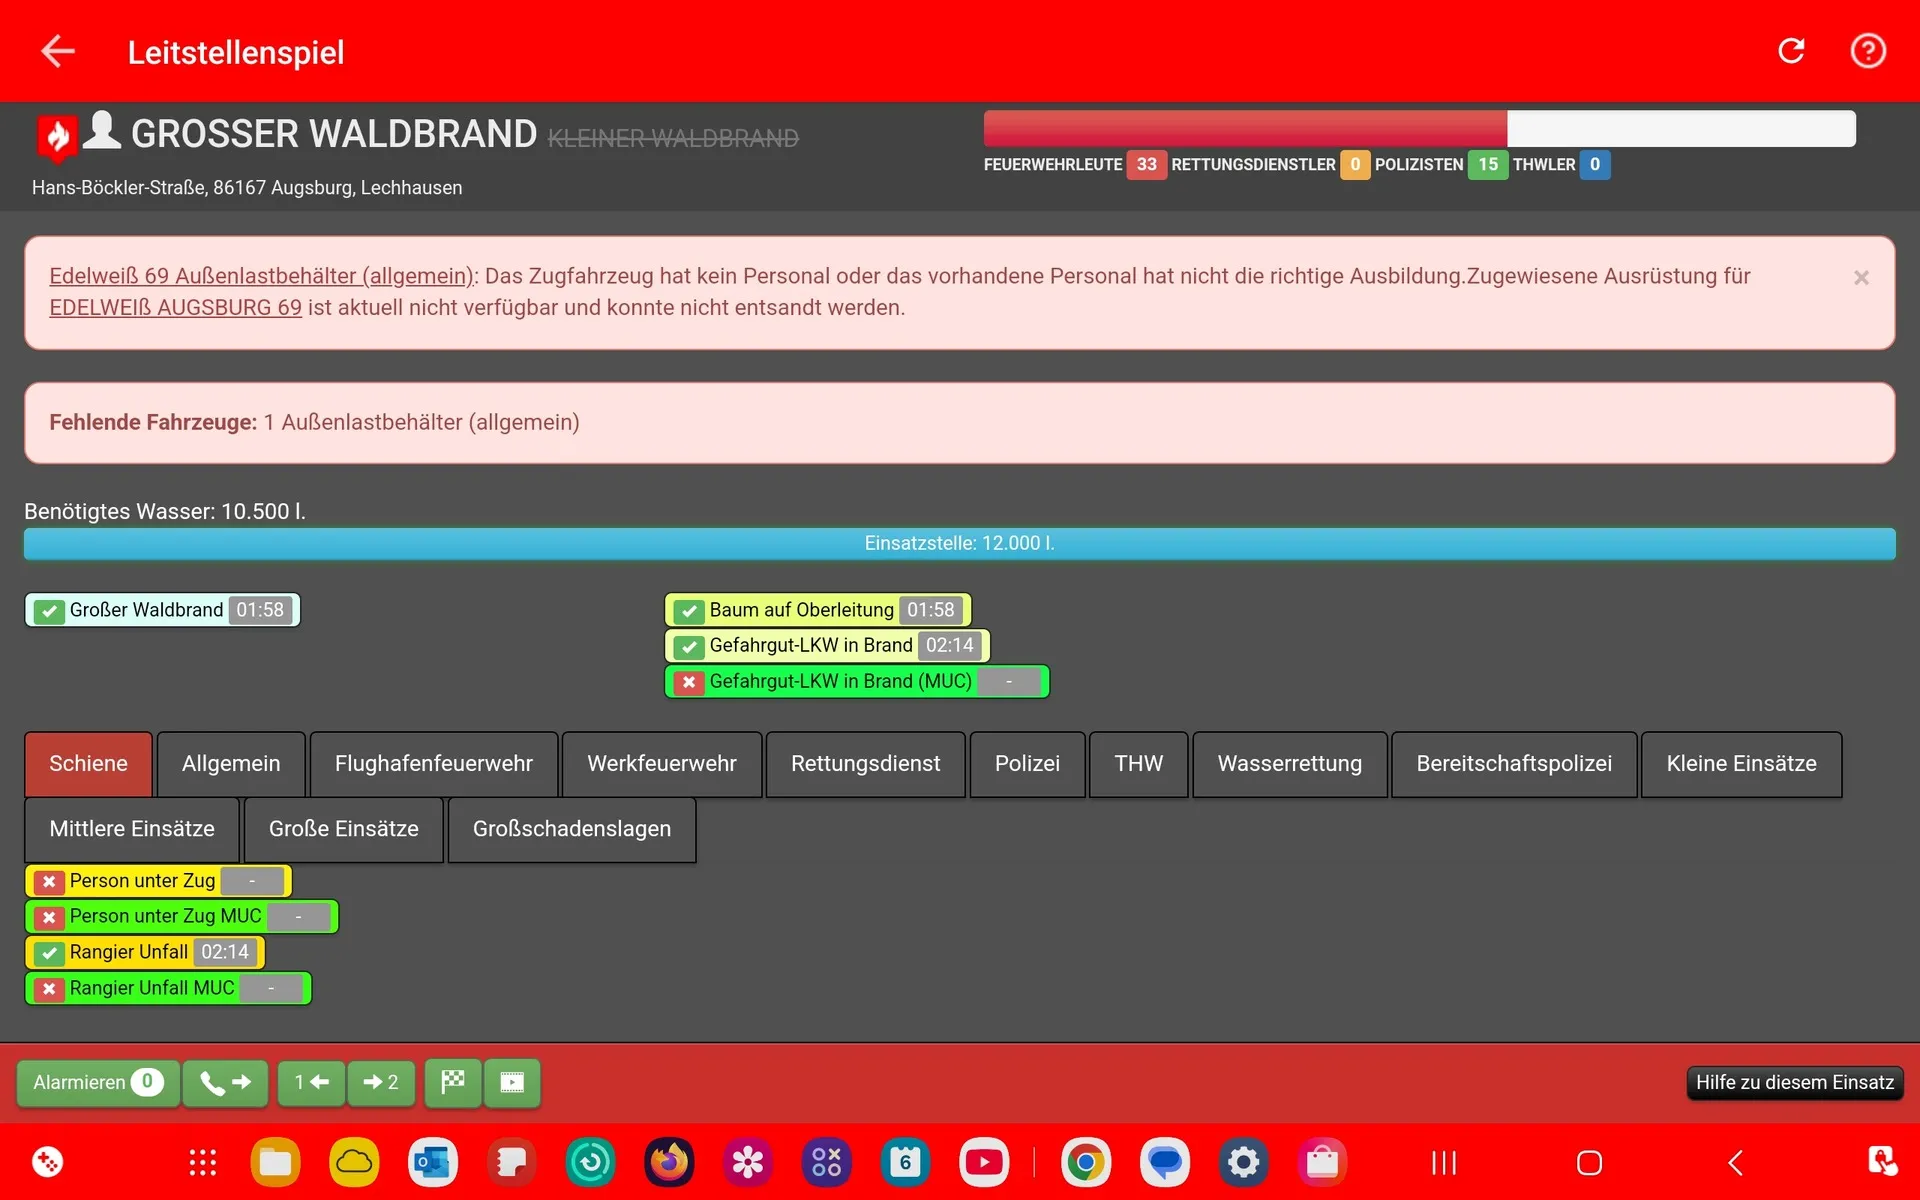The height and width of the screenshot is (1200, 1920).
Task: Tap the back arrow in header
Action: tap(58, 51)
